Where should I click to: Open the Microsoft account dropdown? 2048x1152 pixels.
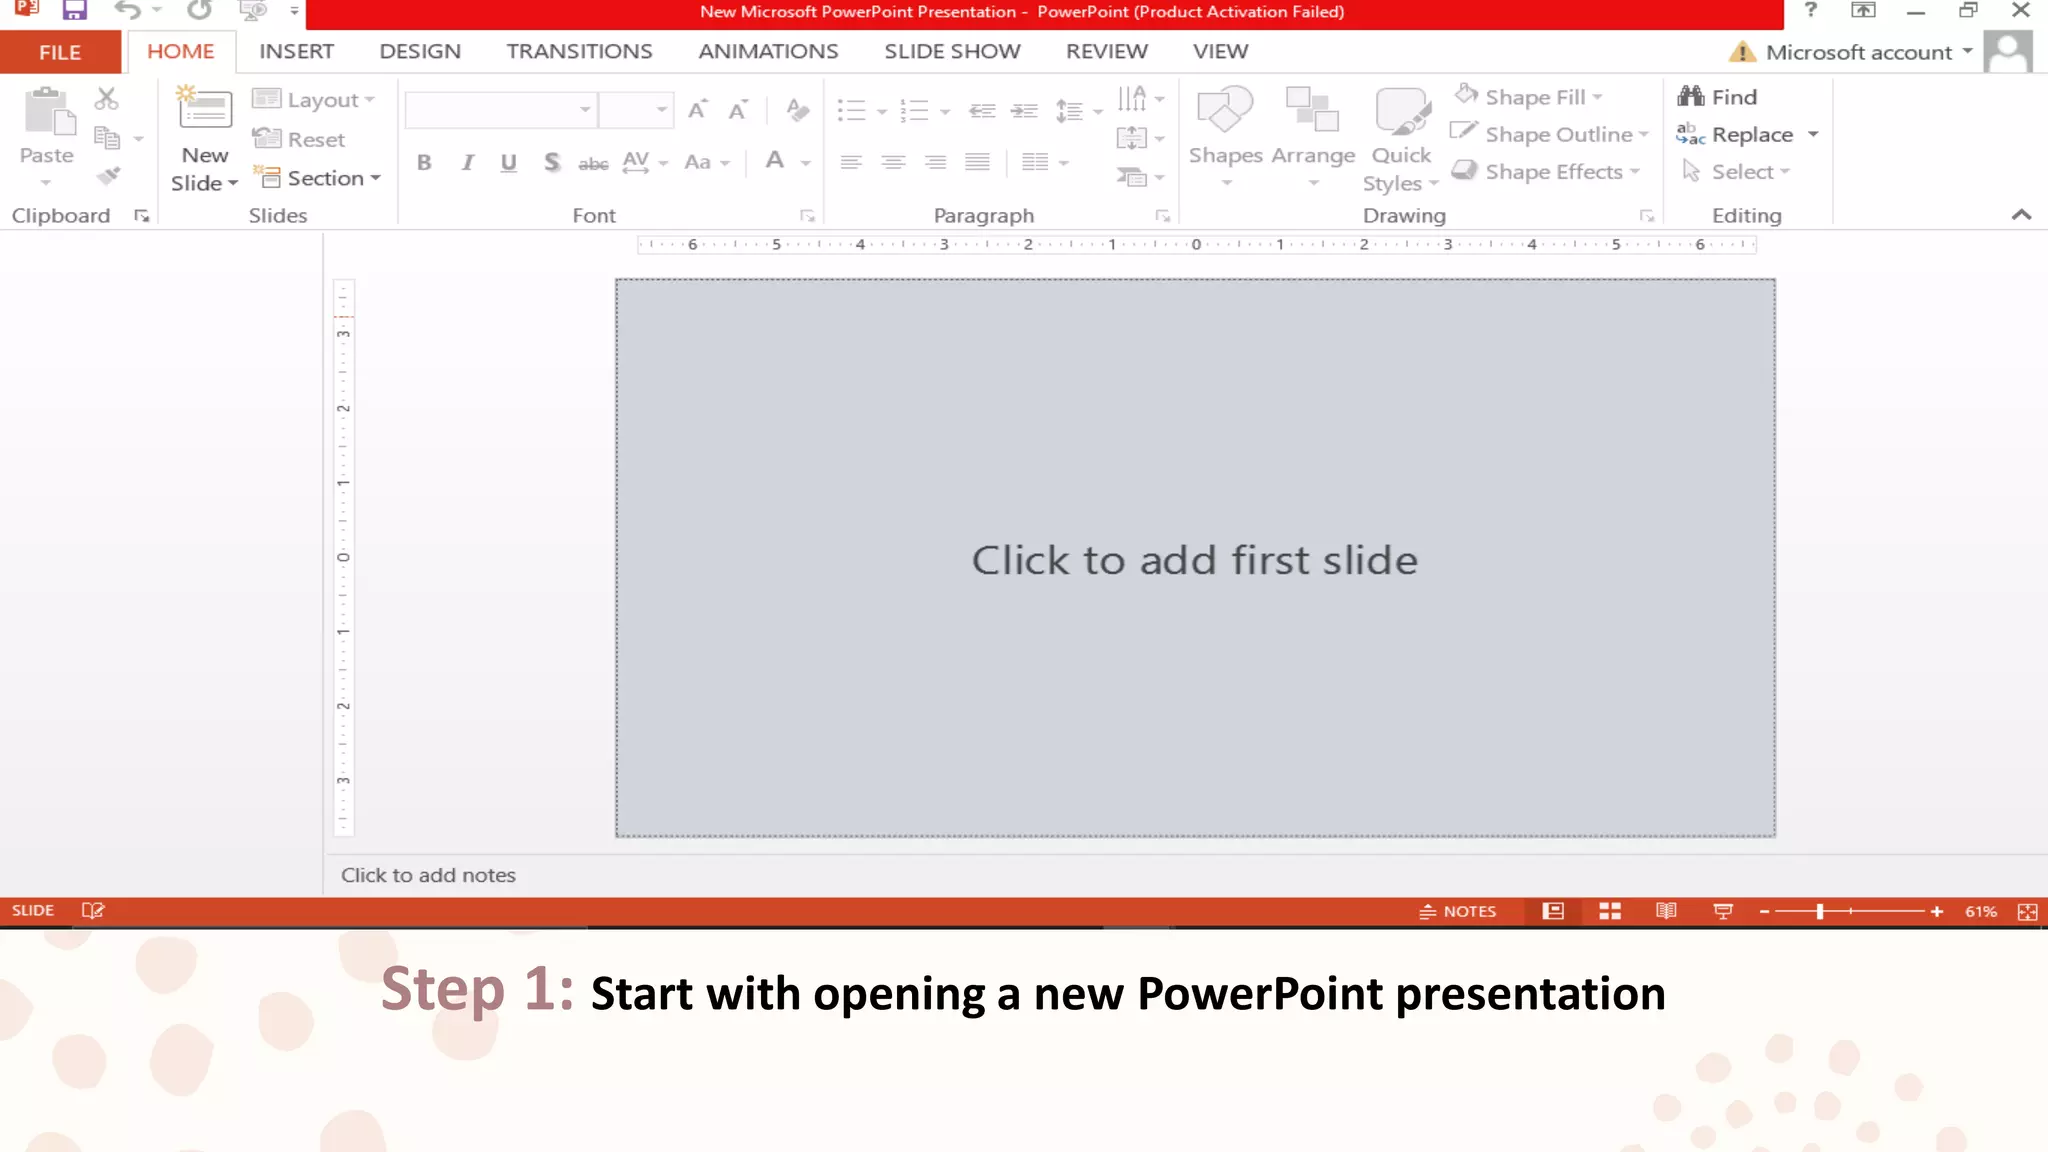[1967, 52]
